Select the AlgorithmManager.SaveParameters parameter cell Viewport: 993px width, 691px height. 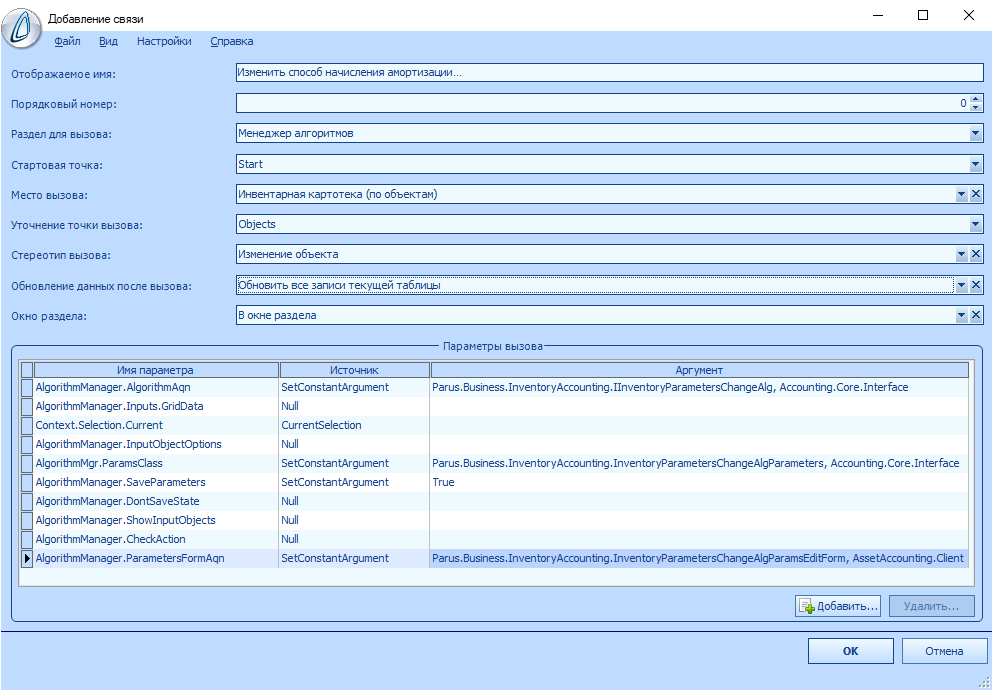(x=156, y=482)
